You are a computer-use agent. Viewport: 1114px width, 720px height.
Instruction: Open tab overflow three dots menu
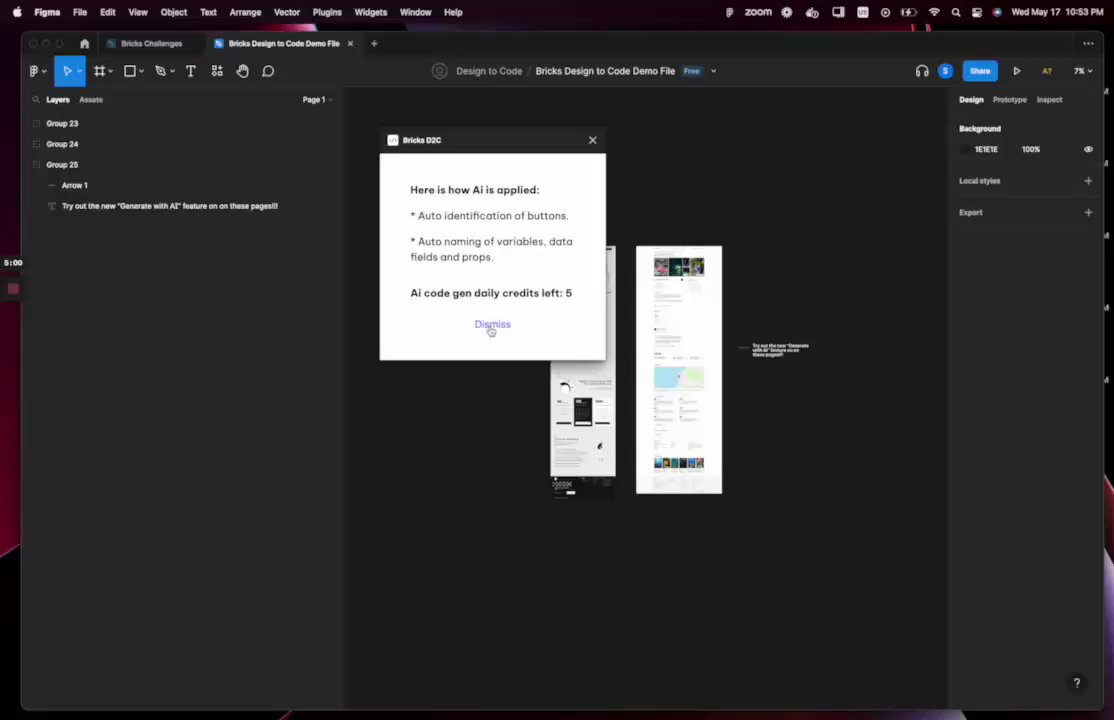point(1088,43)
